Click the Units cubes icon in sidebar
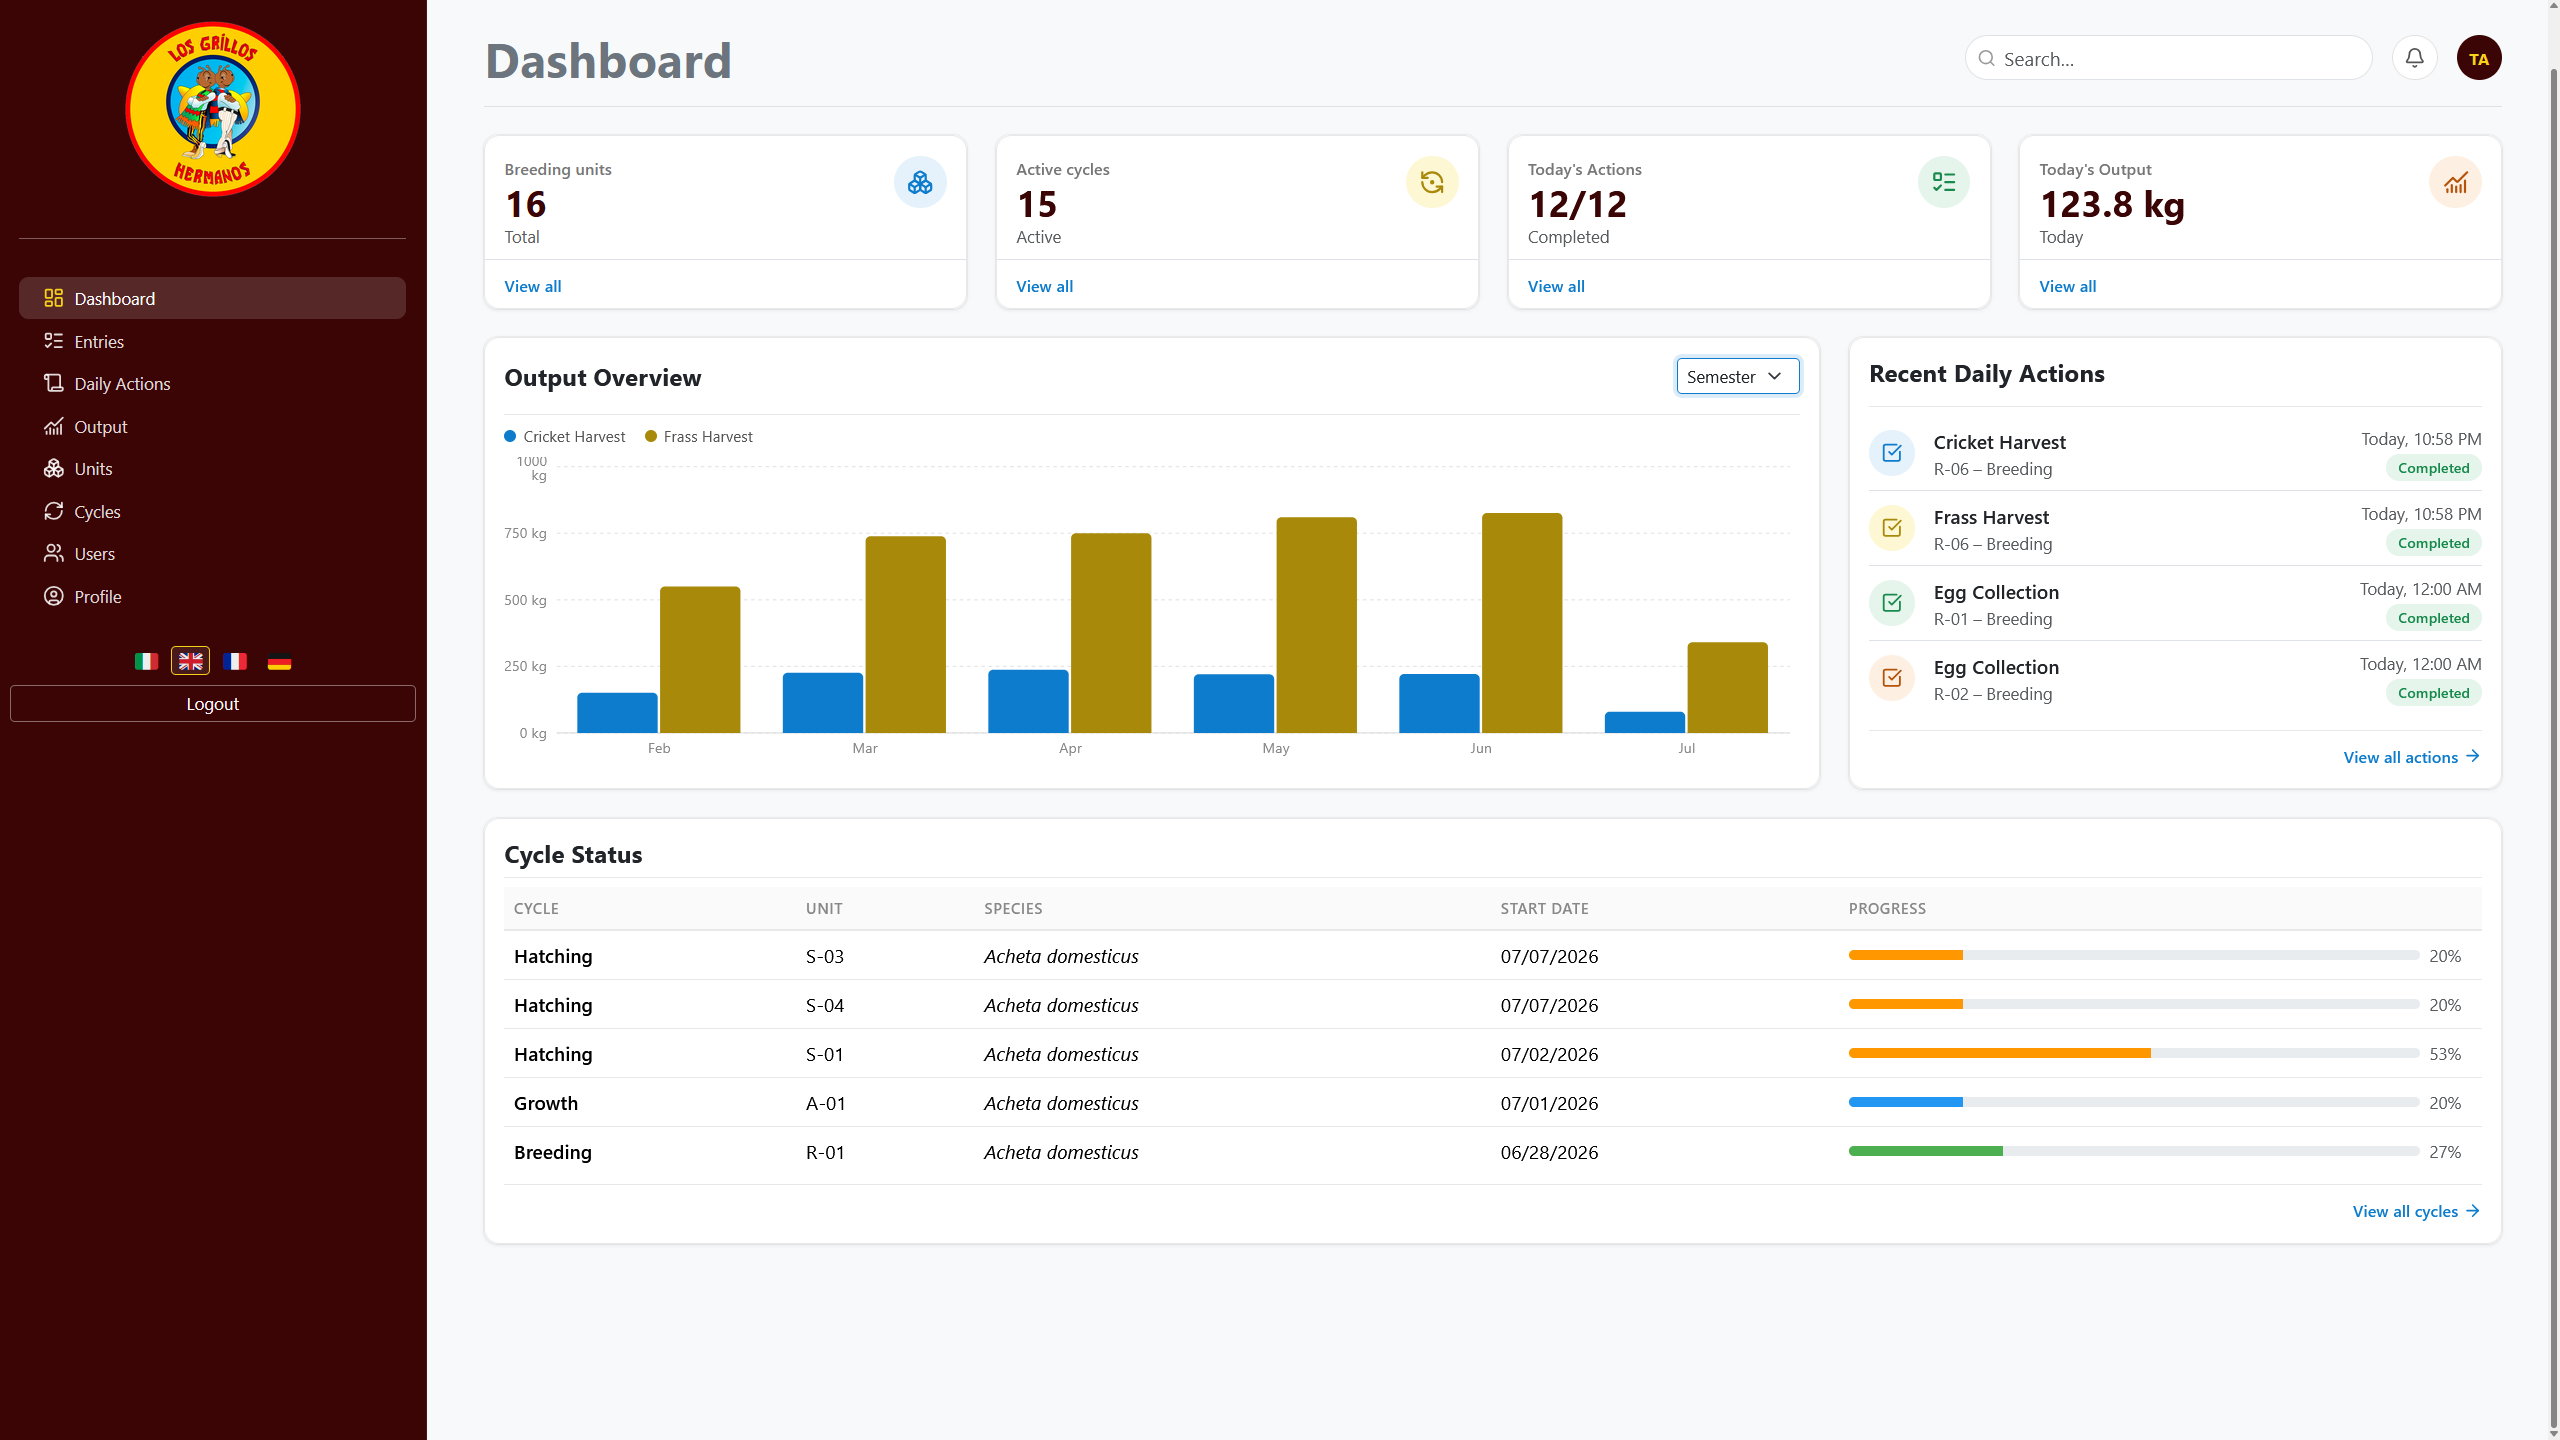Viewport: 2560px width, 1440px height. 54,468
